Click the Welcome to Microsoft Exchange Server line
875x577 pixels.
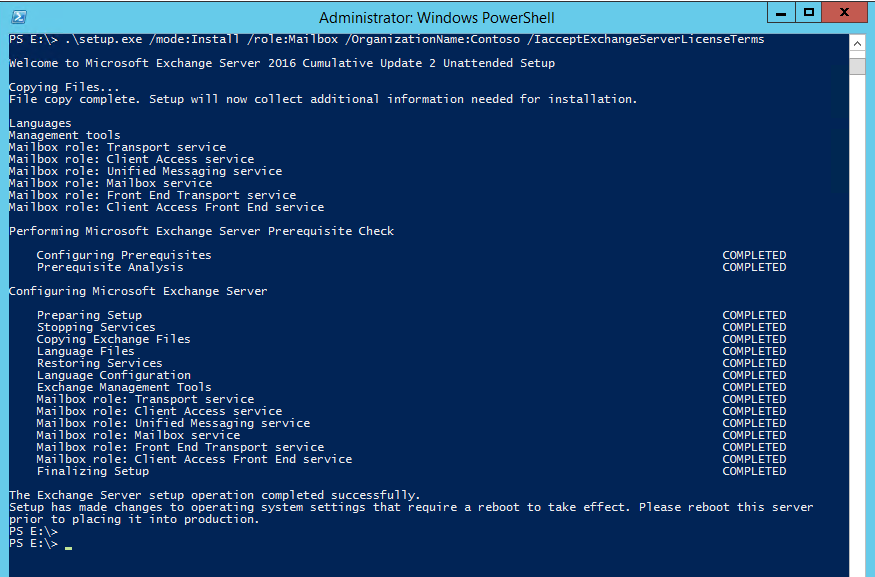click(x=282, y=63)
